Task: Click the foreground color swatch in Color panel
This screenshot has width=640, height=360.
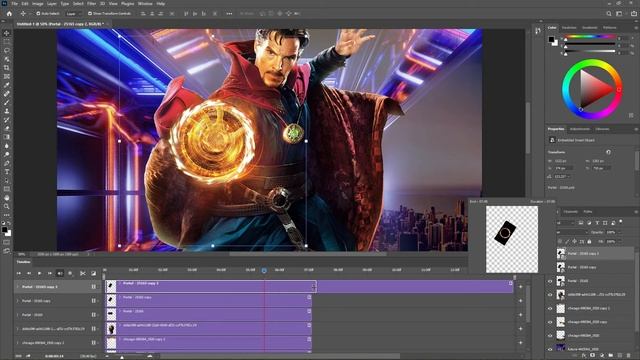Action: (551, 40)
